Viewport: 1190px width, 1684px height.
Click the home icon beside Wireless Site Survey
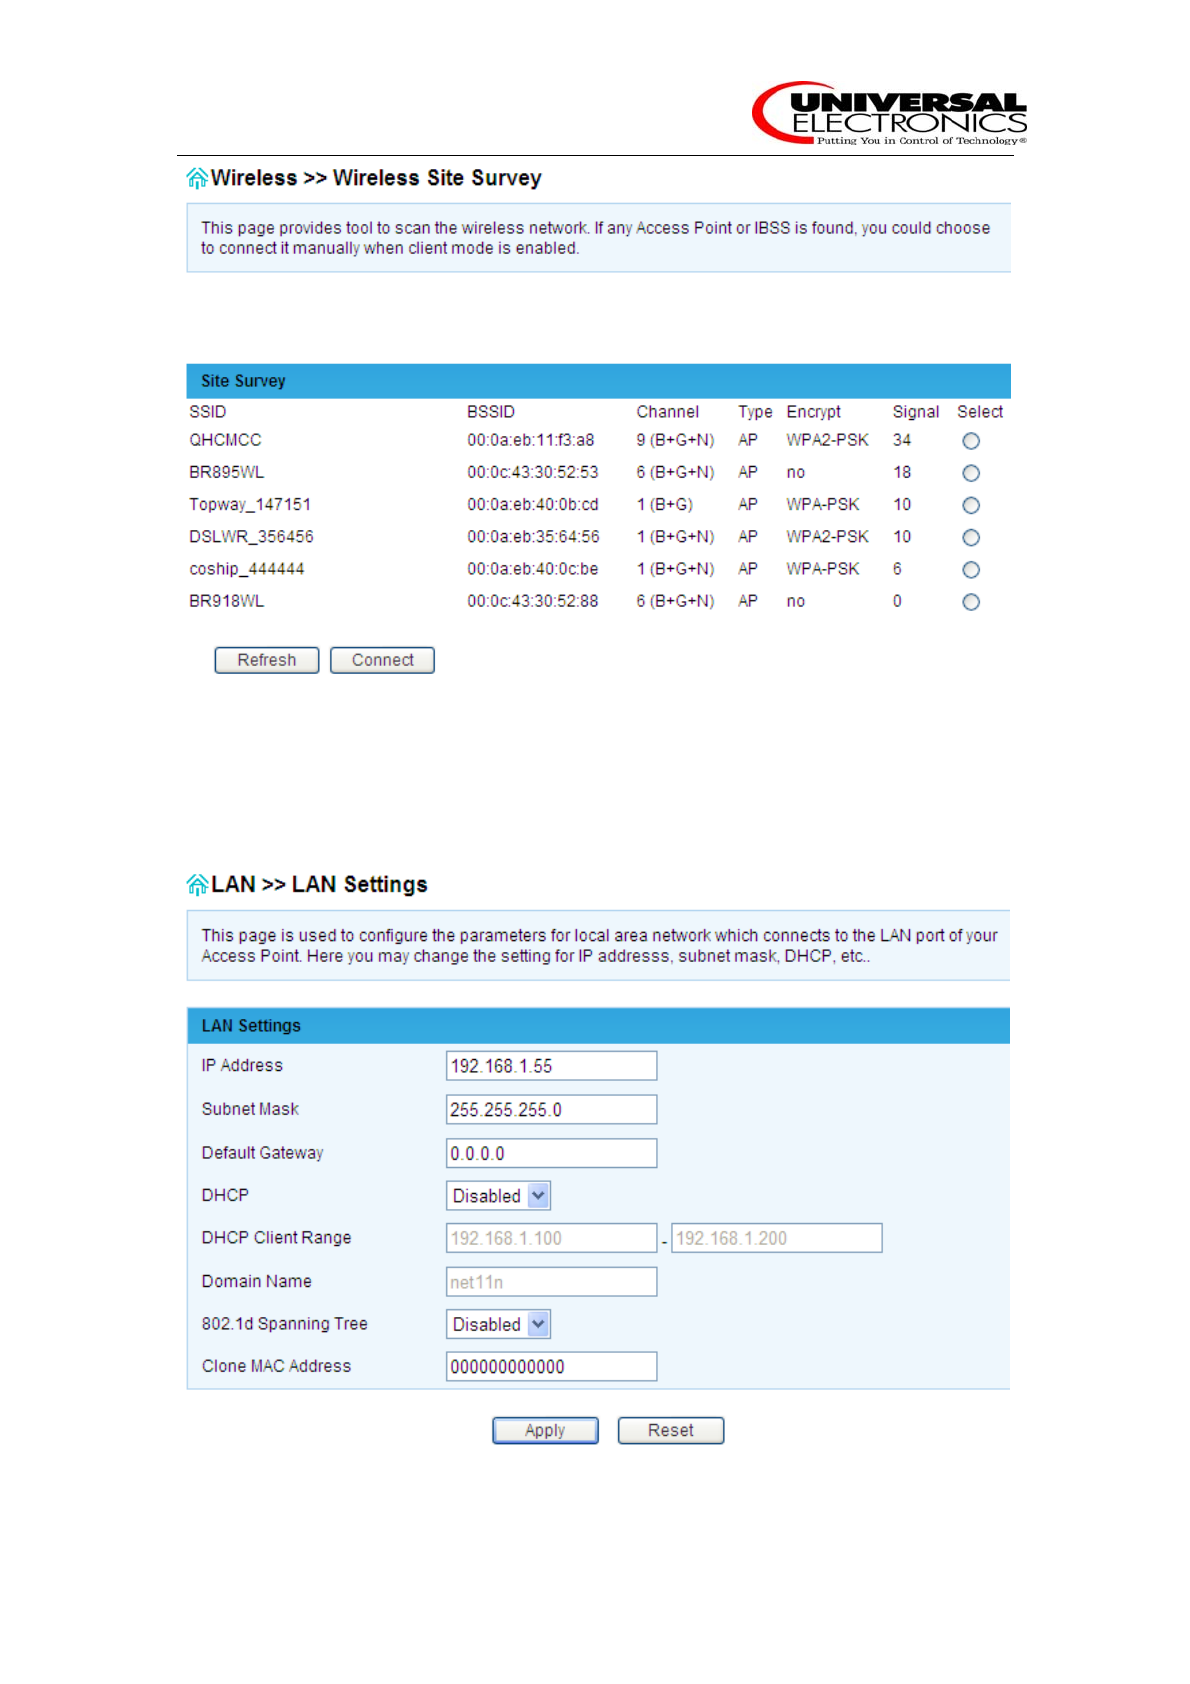pyautogui.click(x=197, y=178)
